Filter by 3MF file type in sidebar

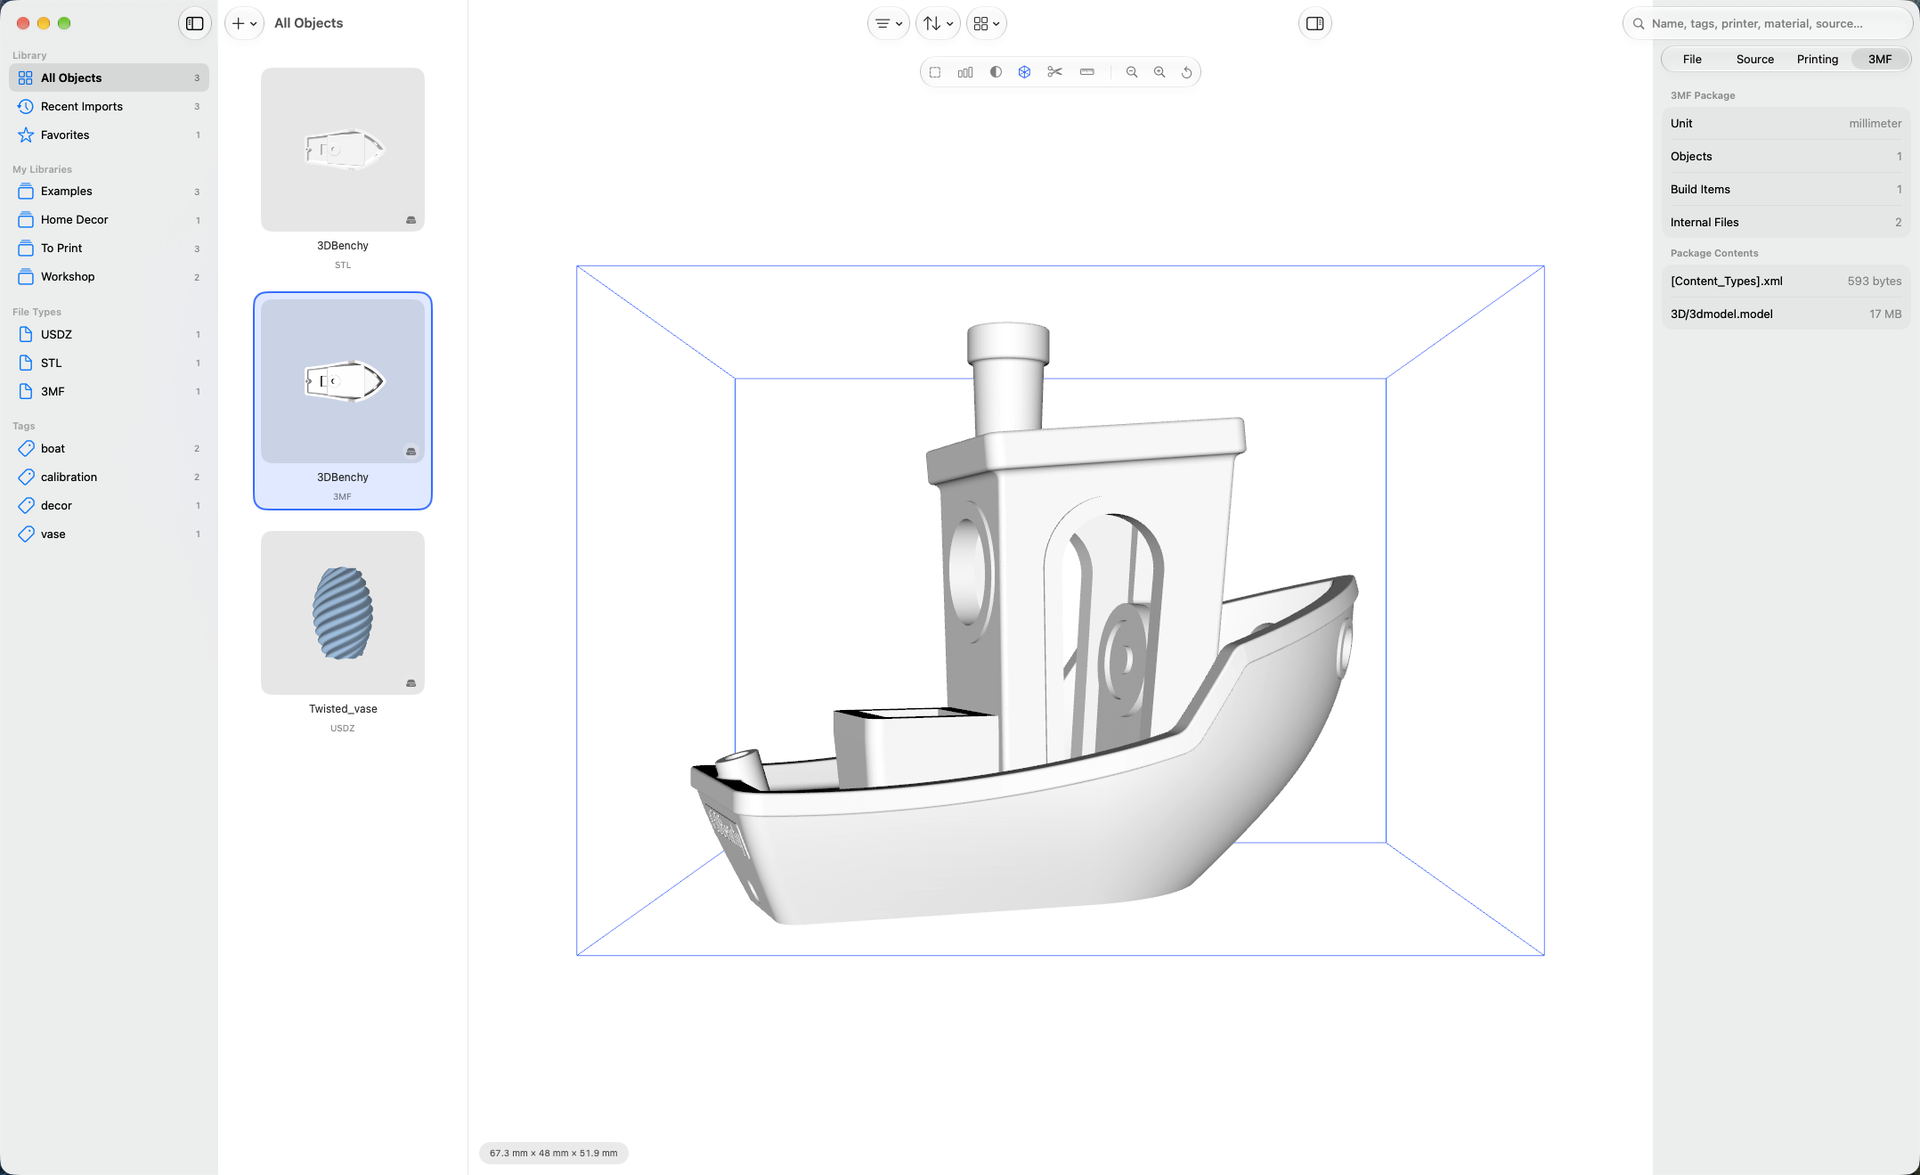[109, 391]
